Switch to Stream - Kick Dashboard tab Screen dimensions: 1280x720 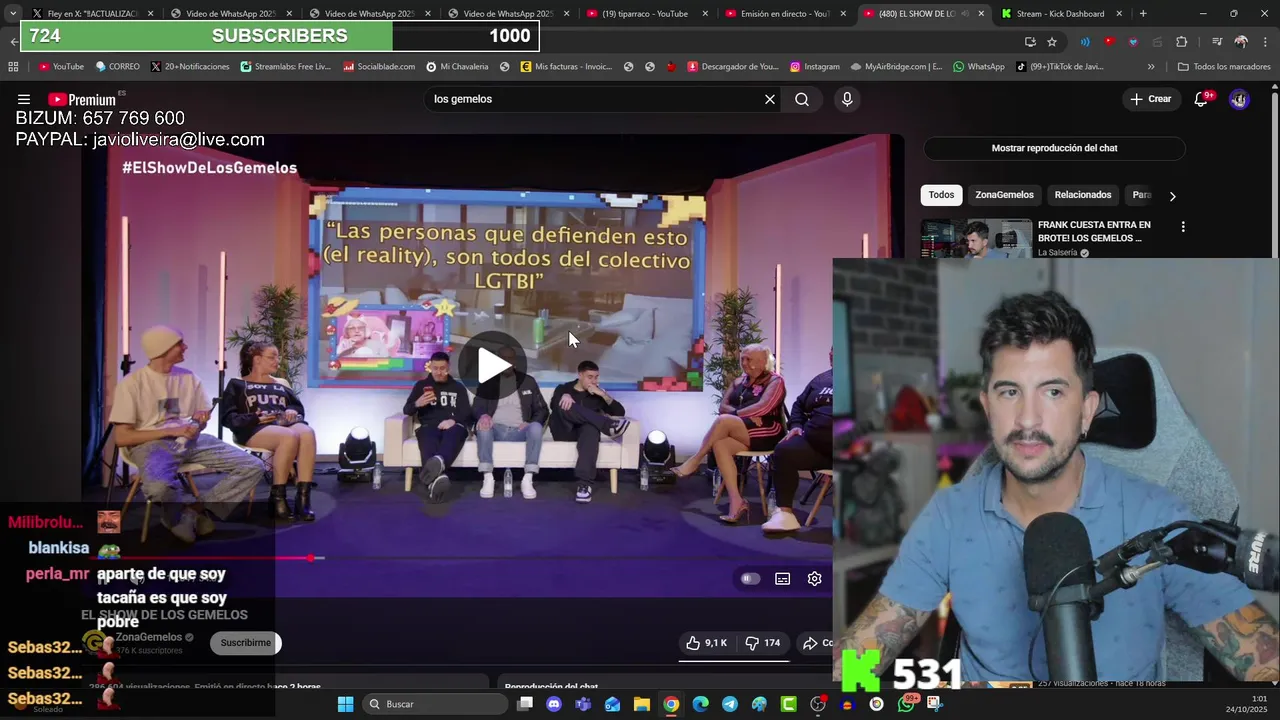[1060, 14]
